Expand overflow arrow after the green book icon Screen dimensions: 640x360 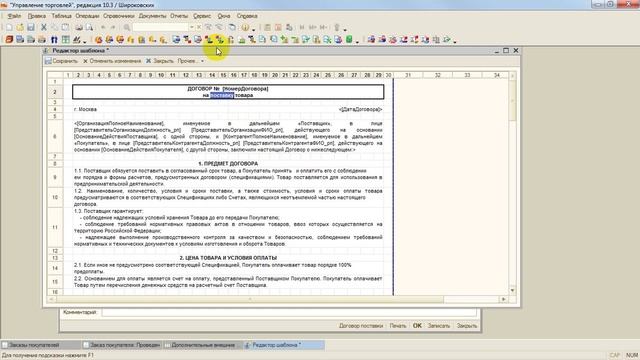tap(358, 41)
